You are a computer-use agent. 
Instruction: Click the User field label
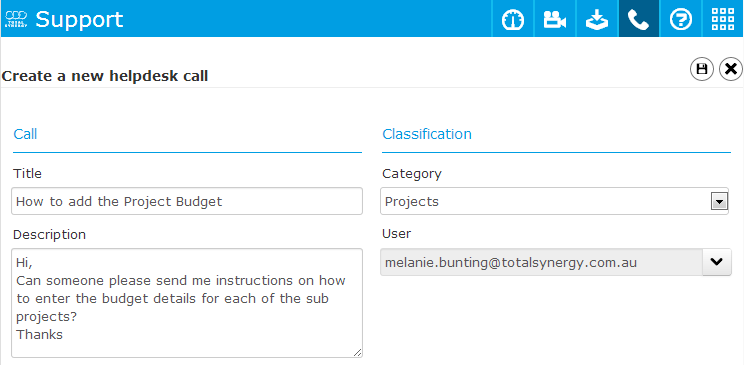397,234
